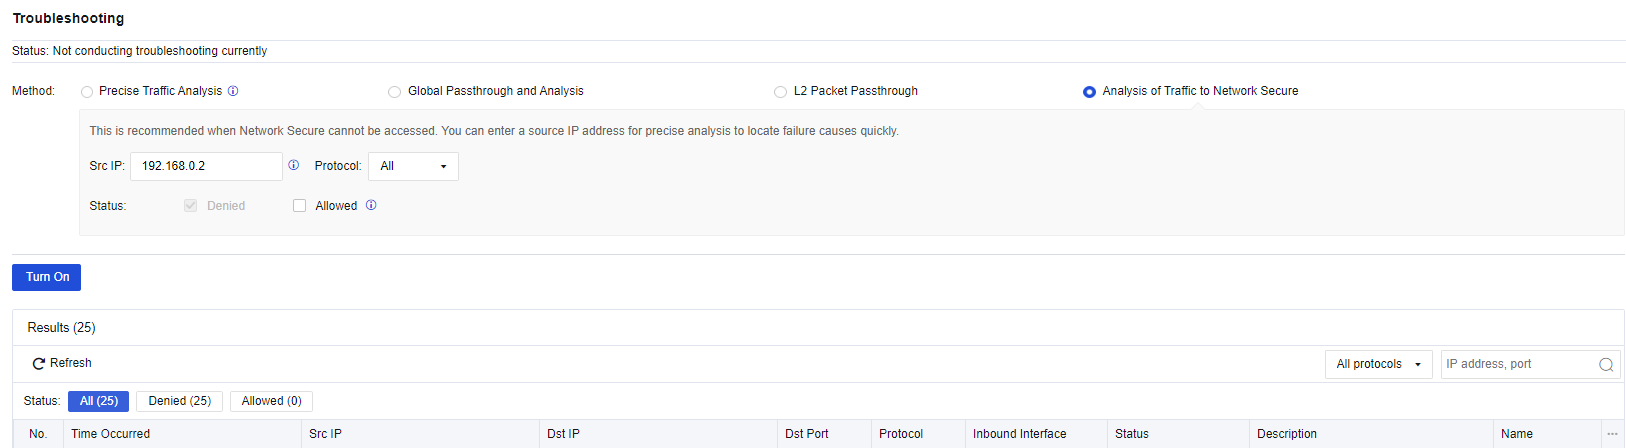The image size is (1626, 448).
Task: Click the IP address, port search box
Action: (x=1517, y=364)
